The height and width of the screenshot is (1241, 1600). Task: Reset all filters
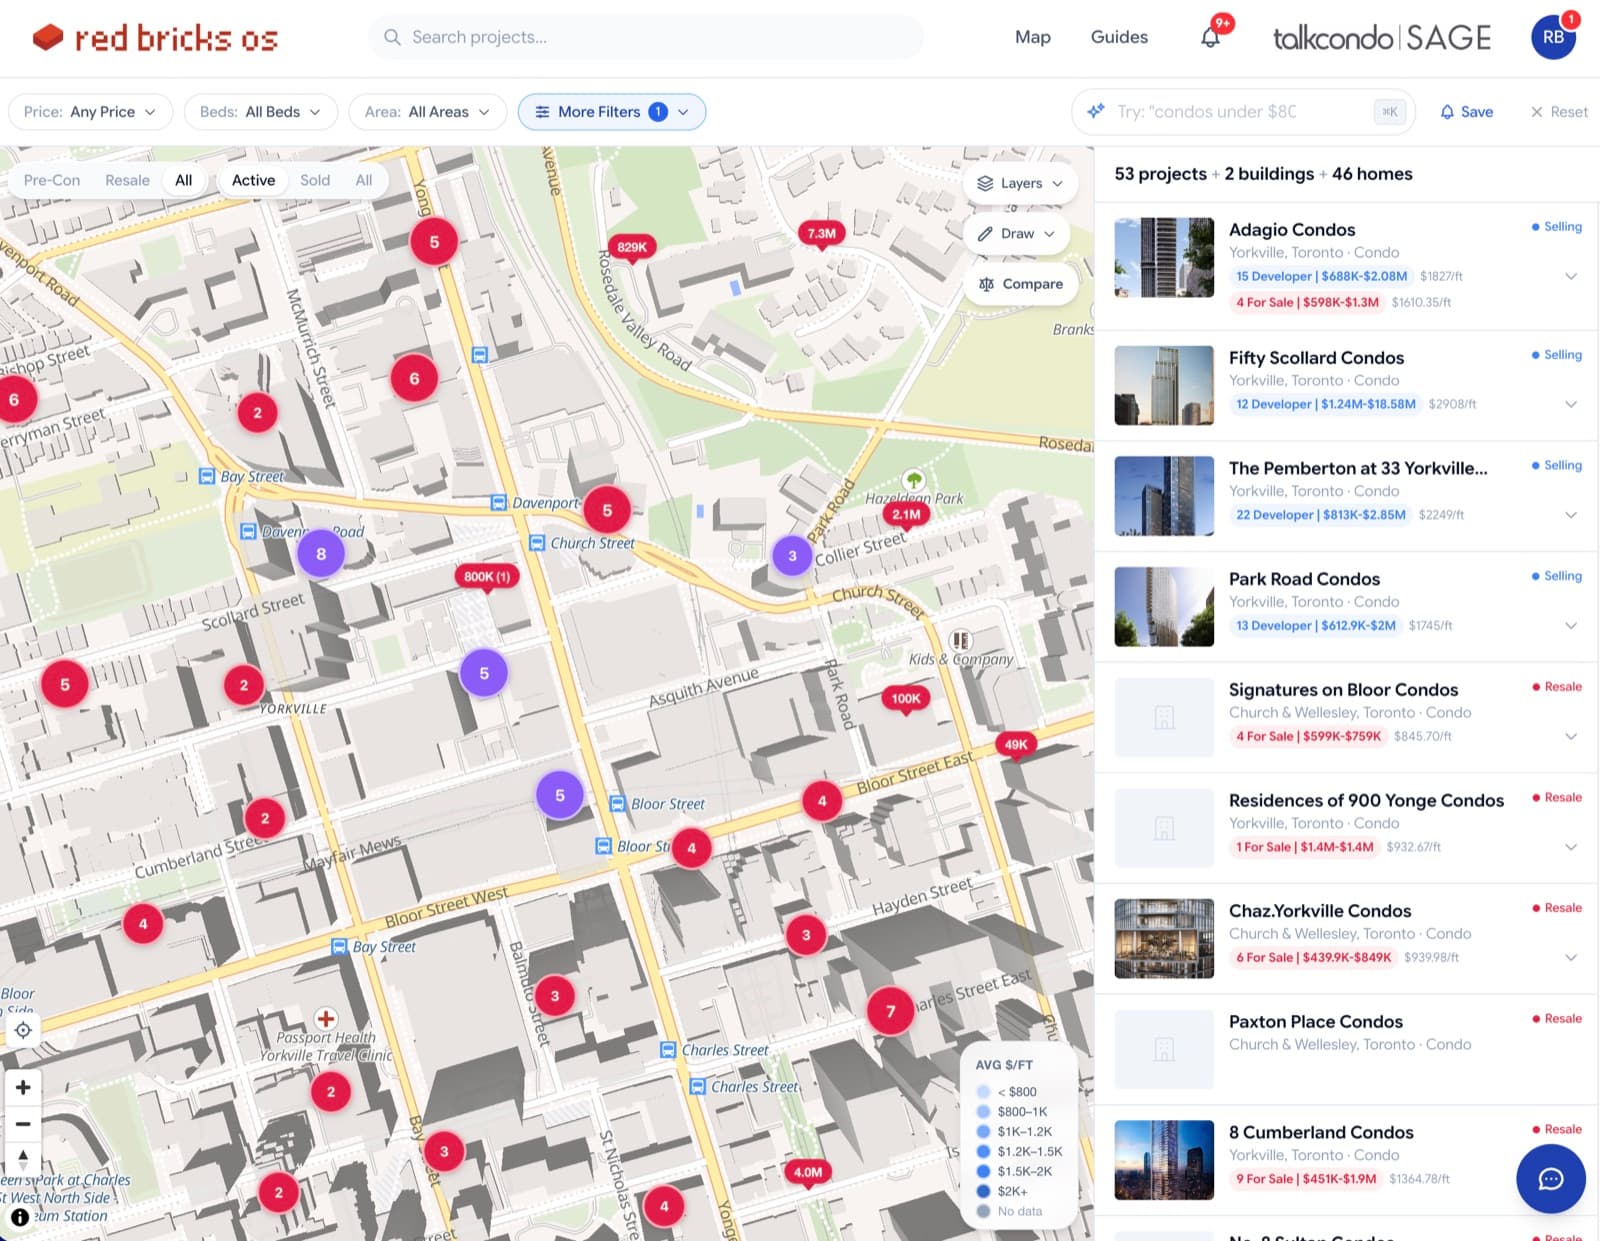click(1559, 112)
